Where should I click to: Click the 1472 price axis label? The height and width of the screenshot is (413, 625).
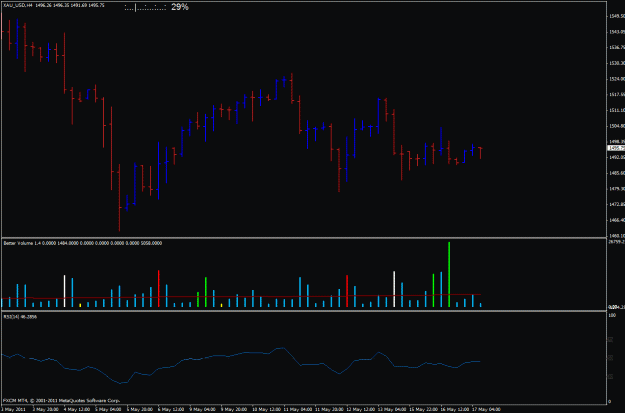617,204
